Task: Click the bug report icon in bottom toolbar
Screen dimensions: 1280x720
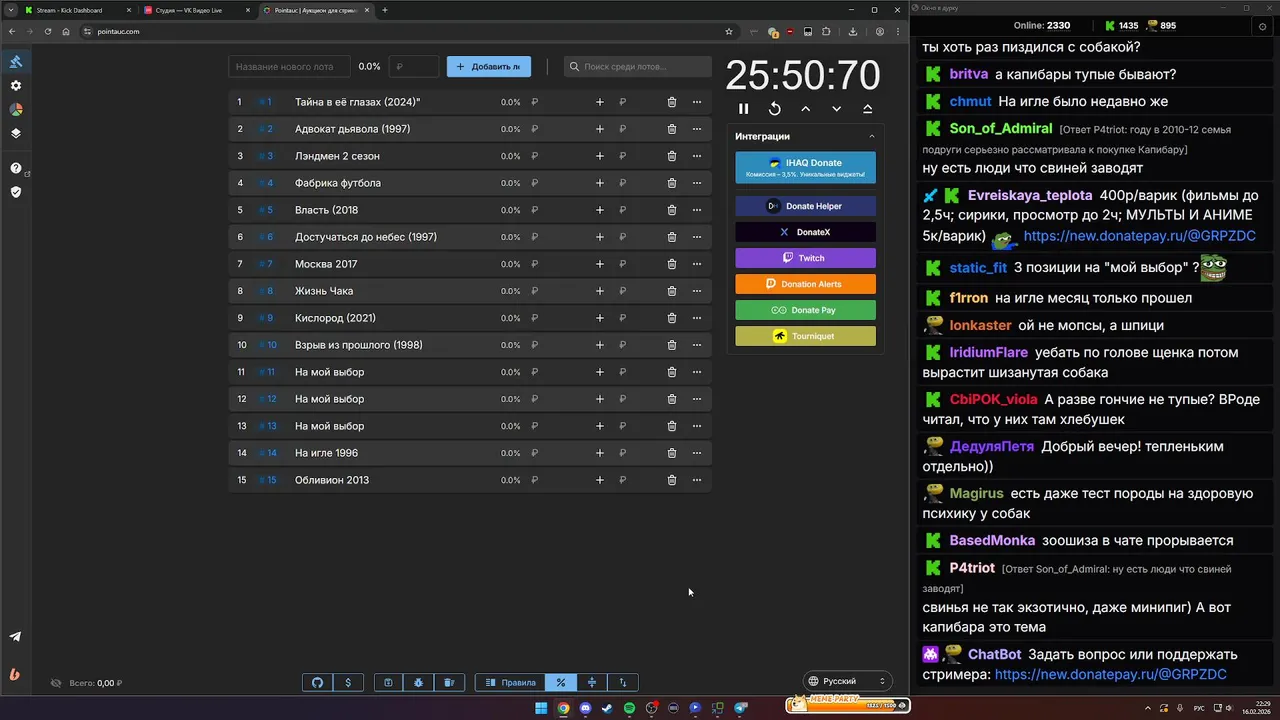Action: (418, 682)
